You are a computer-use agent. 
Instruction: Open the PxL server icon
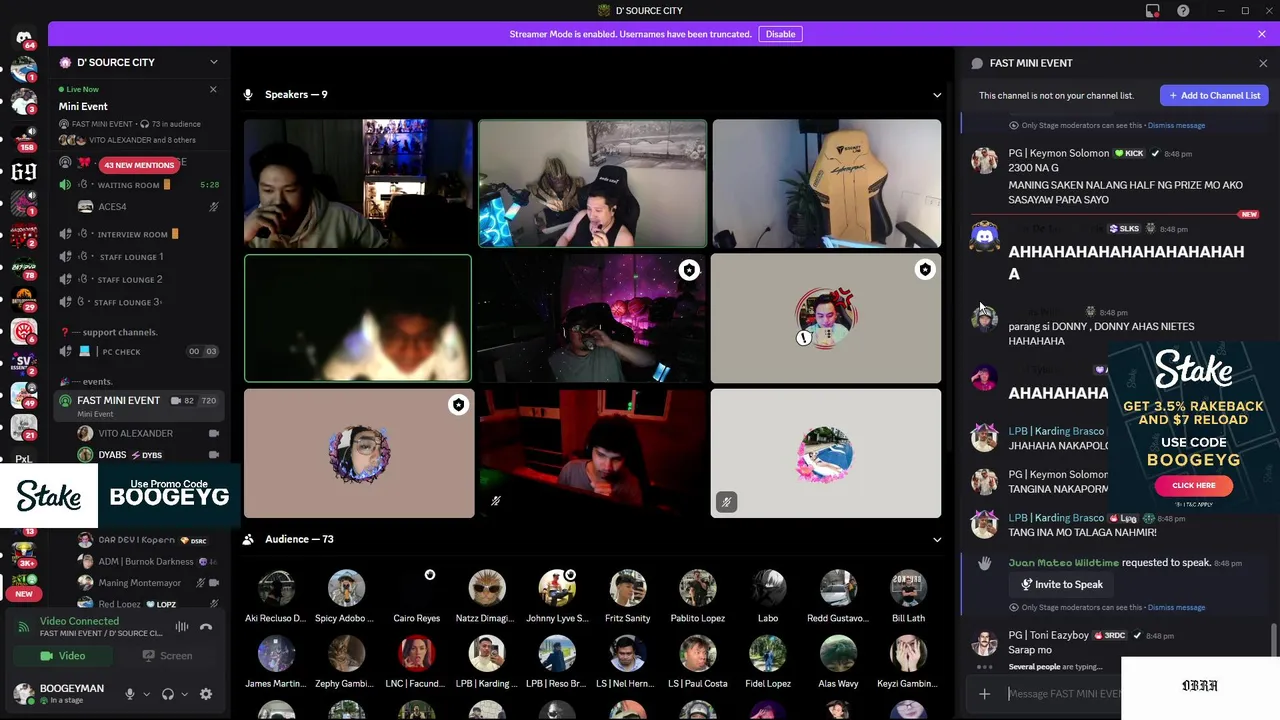[x=23, y=459]
